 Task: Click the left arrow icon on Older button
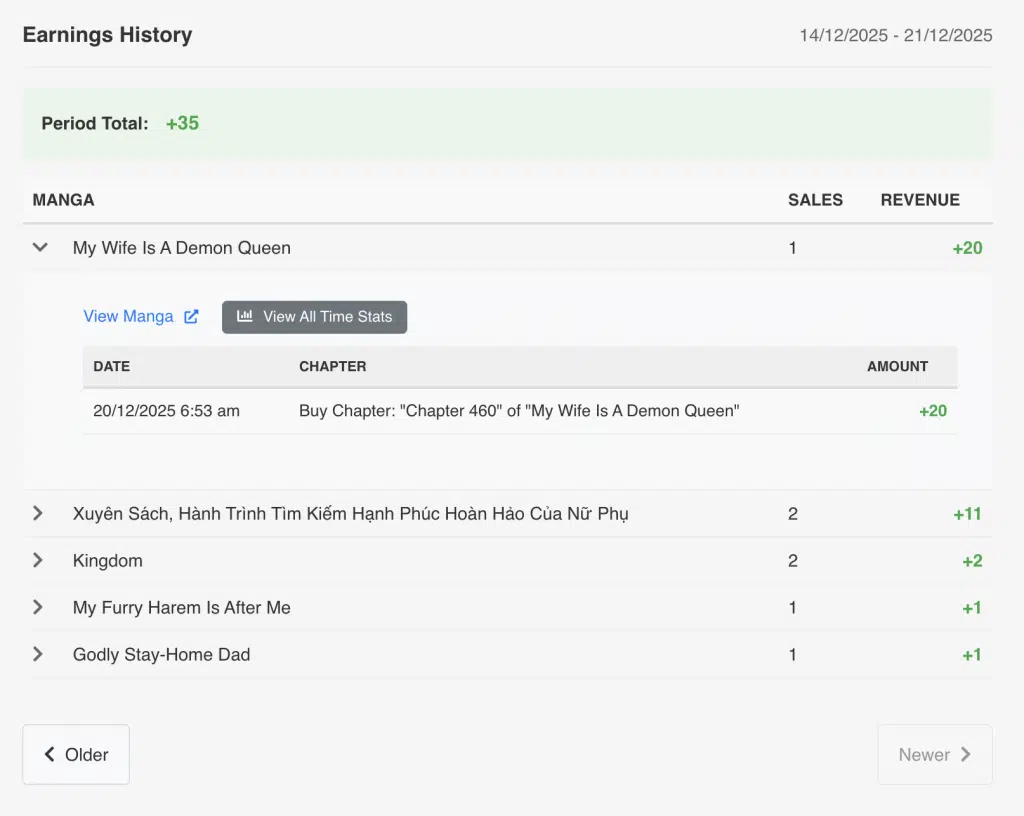49,755
